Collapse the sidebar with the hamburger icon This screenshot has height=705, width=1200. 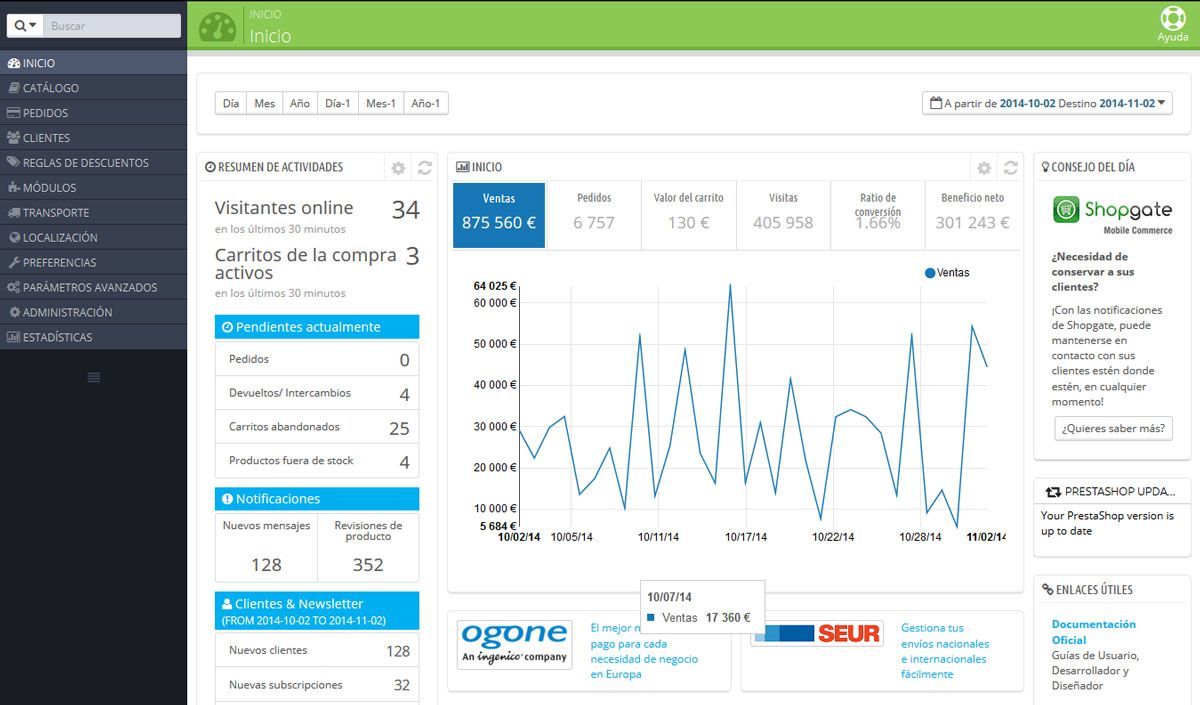[94, 377]
